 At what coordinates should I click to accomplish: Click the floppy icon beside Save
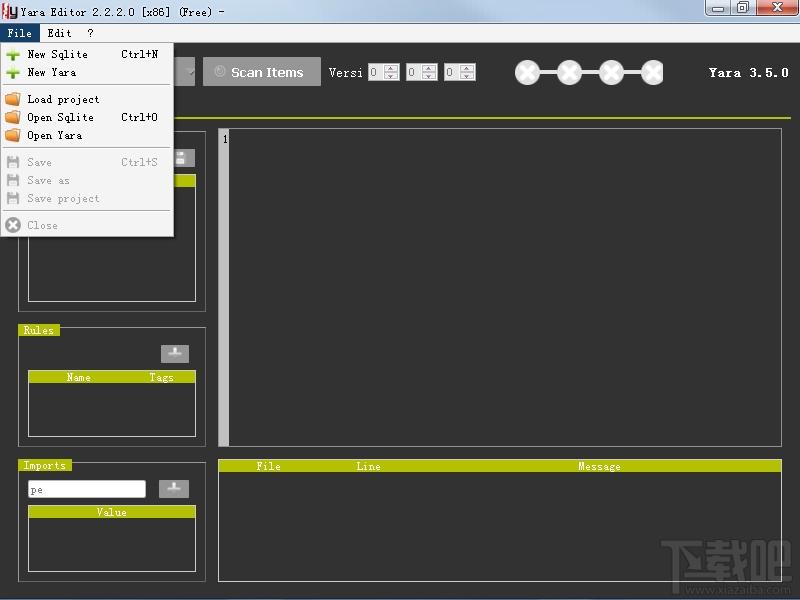(13, 162)
